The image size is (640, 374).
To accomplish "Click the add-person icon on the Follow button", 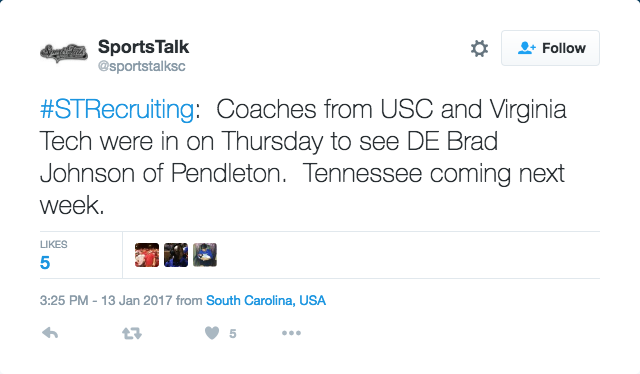I will pyautogui.click(x=527, y=48).
